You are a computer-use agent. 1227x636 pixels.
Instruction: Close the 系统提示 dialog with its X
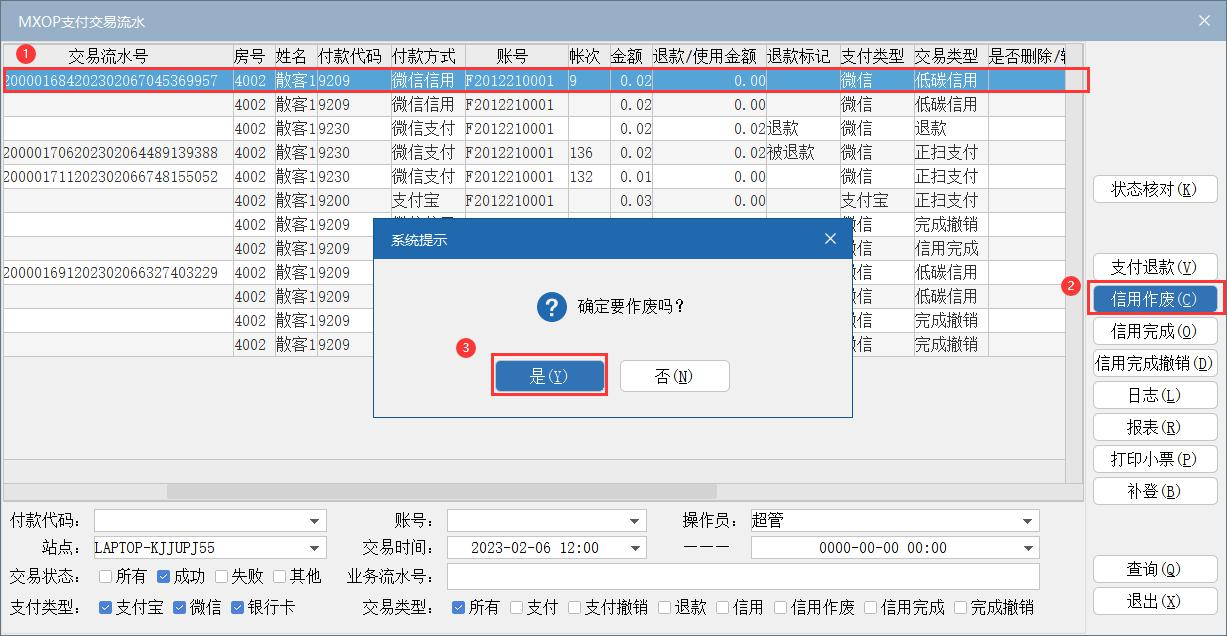830,239
